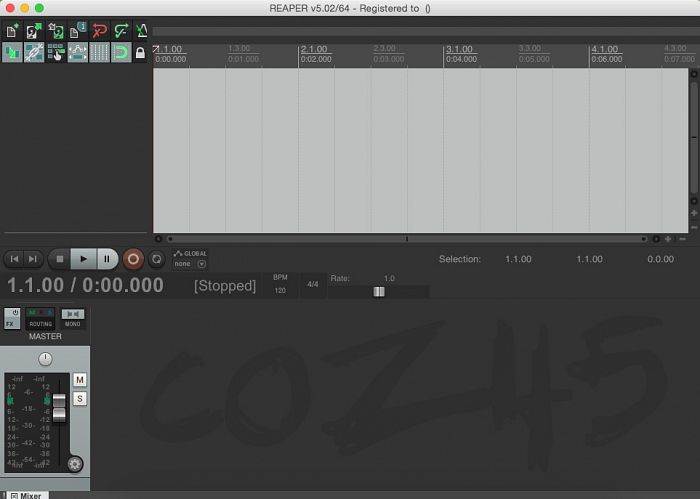Click the transport Stop button
The width and height of the screenshot is (700, 499).
pos(60,259)
